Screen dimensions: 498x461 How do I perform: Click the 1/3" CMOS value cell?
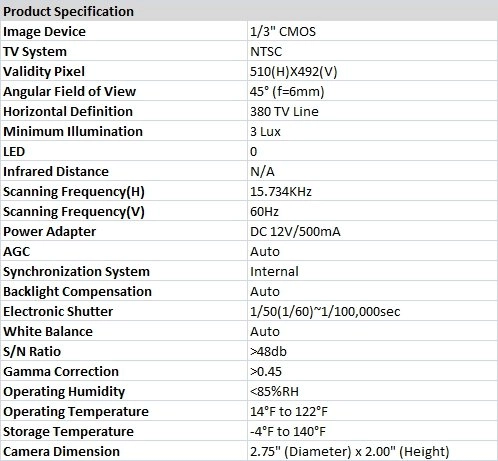click(x=373, y=31)
